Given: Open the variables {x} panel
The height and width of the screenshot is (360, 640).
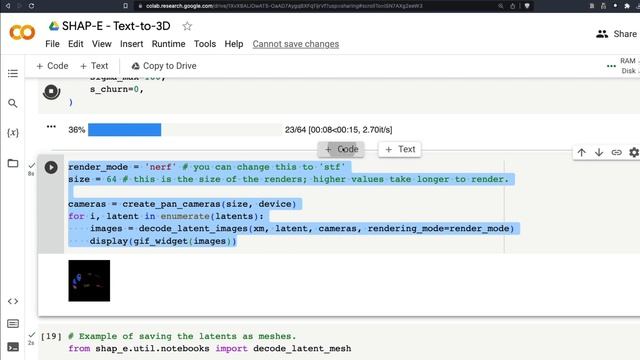Looking at the screenshot, I should pos(13,133).
